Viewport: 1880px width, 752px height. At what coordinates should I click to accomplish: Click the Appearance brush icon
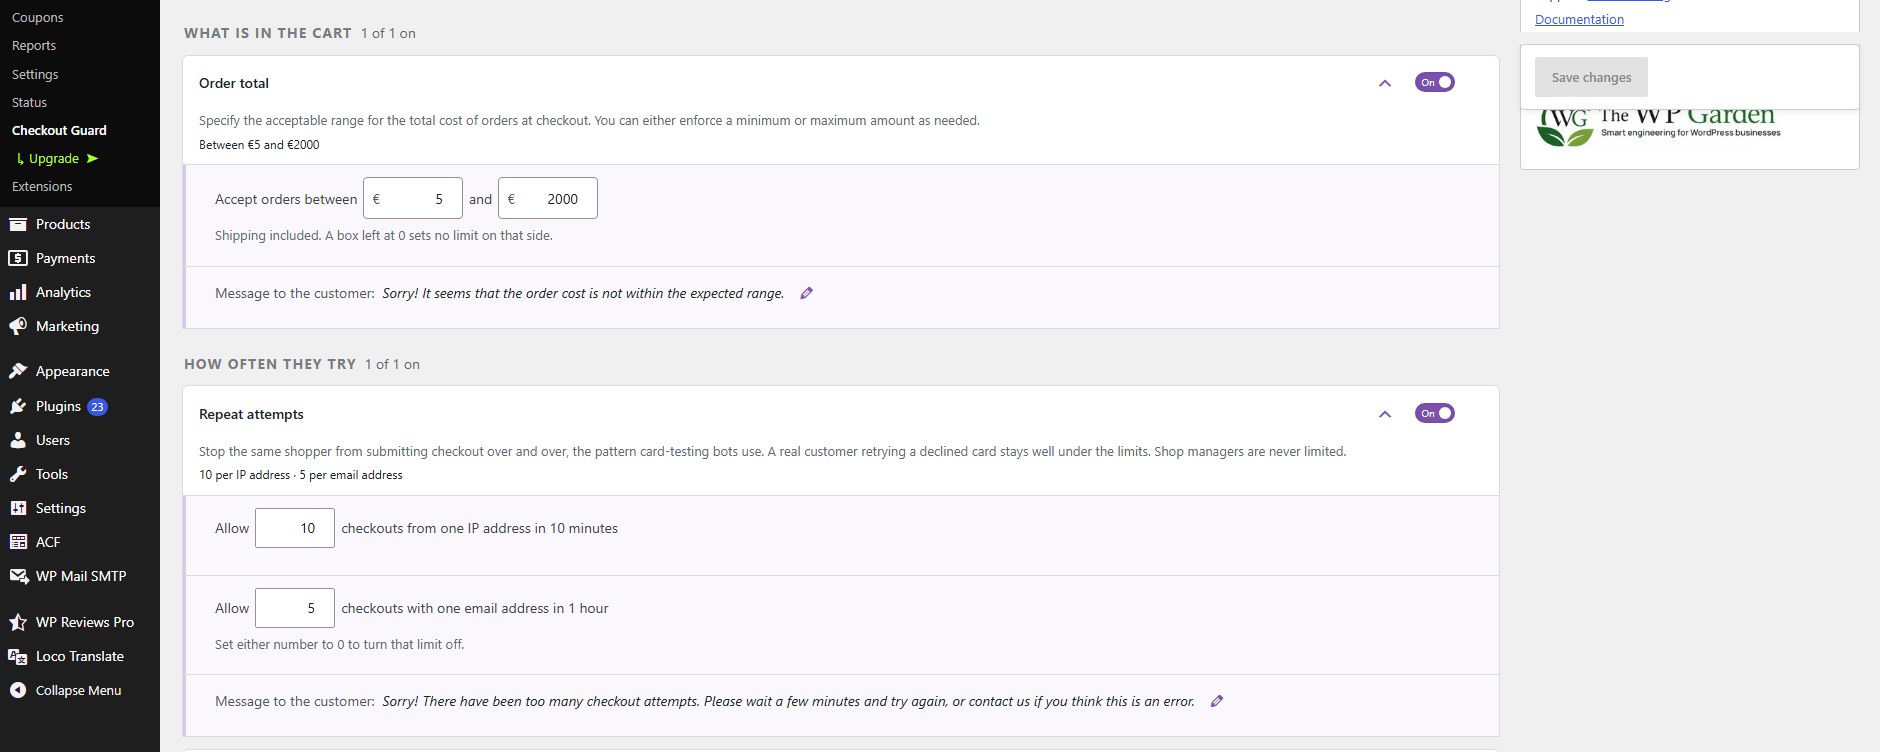click(18, 371)
